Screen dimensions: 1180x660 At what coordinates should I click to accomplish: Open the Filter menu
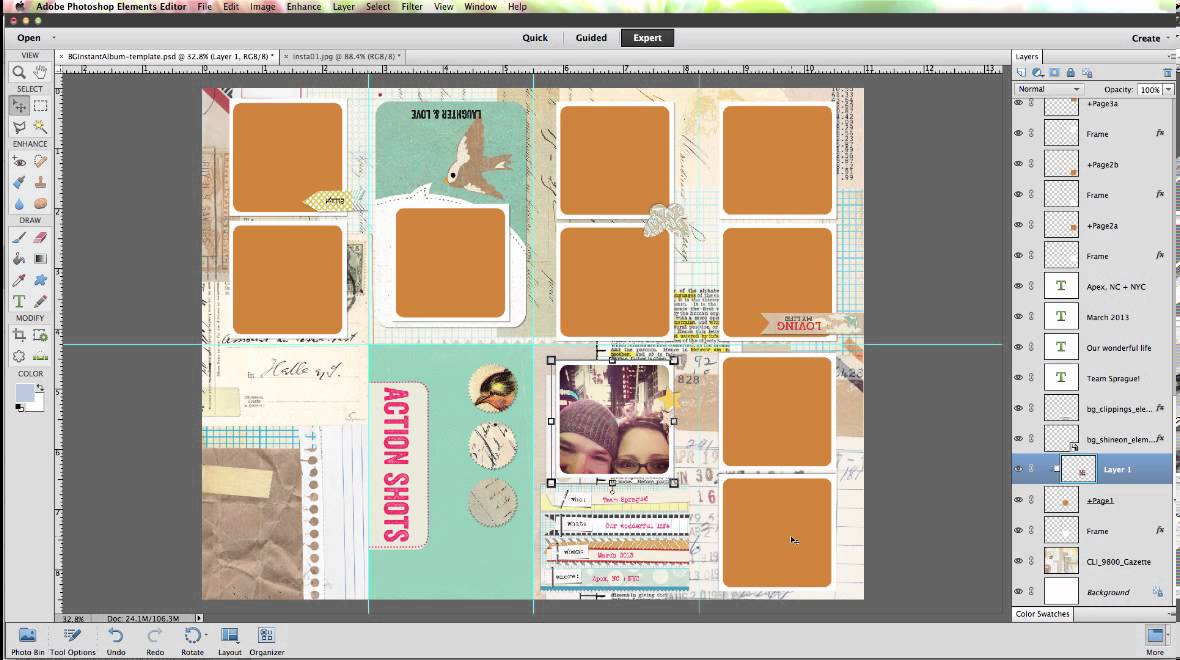coord(412,7)
